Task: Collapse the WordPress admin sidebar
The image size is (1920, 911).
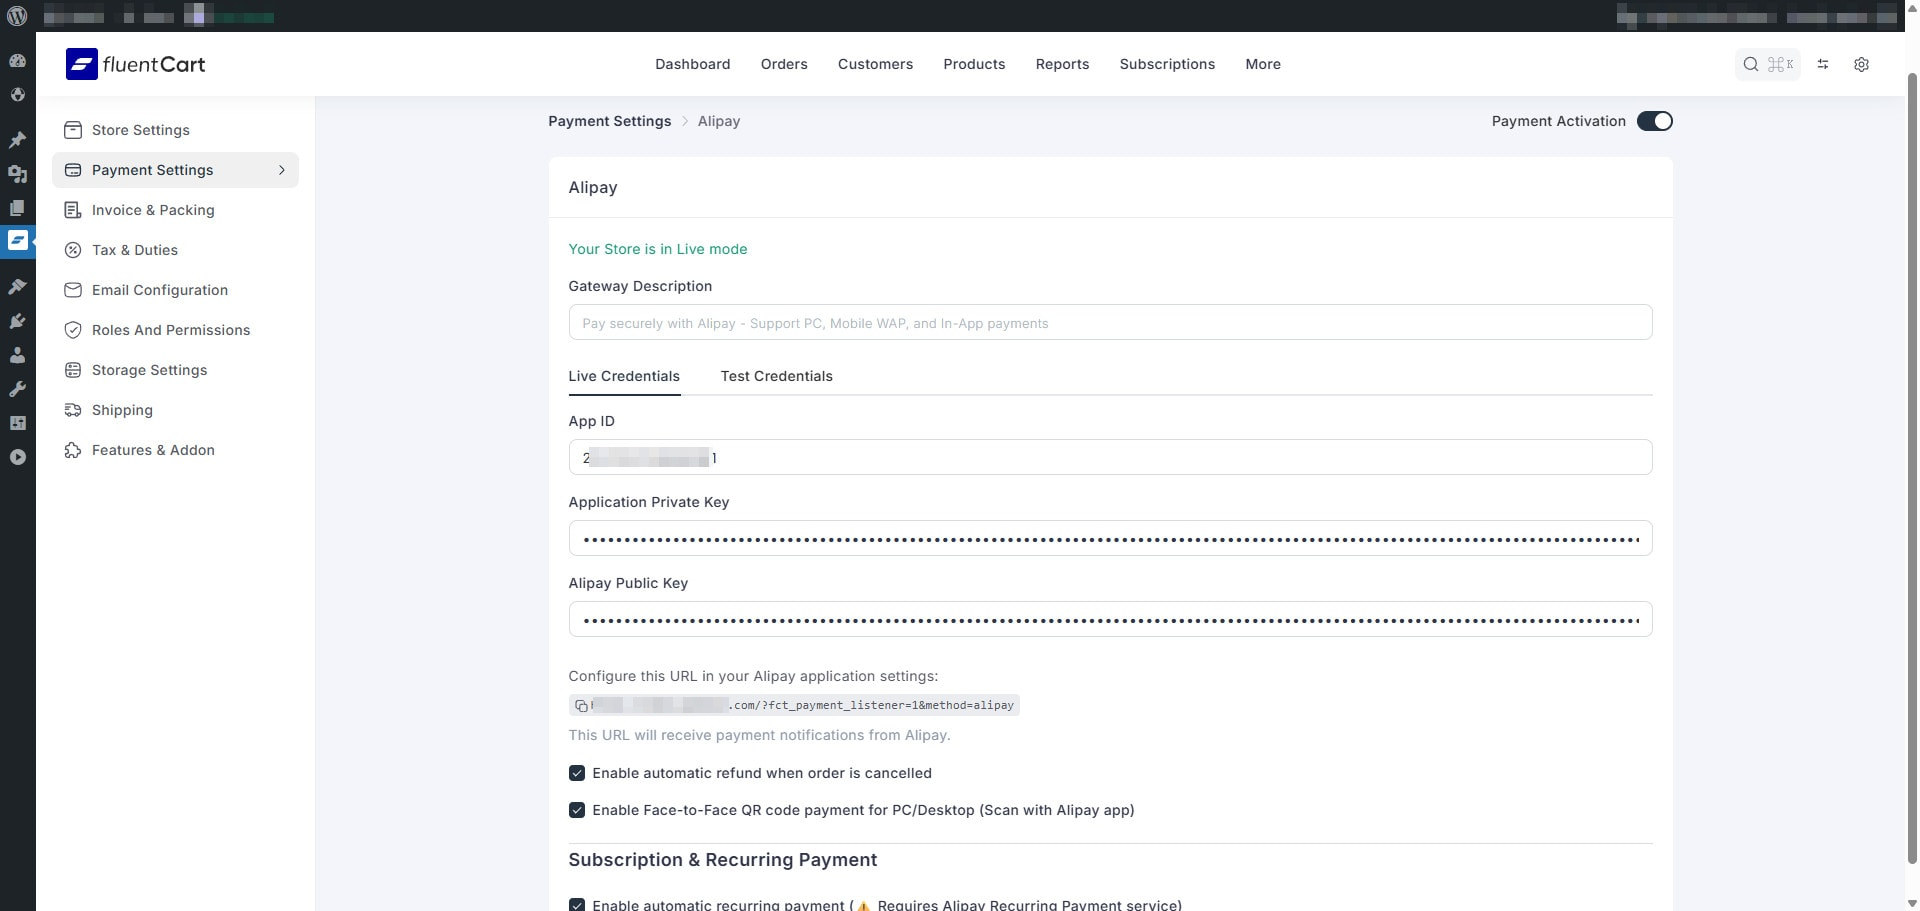Action: coord(18,457)
